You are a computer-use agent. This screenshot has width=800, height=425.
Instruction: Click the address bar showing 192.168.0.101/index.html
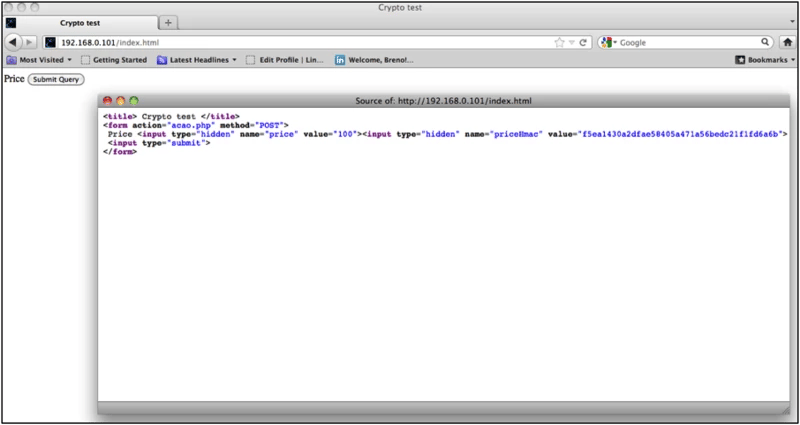(x=300, y=42)
